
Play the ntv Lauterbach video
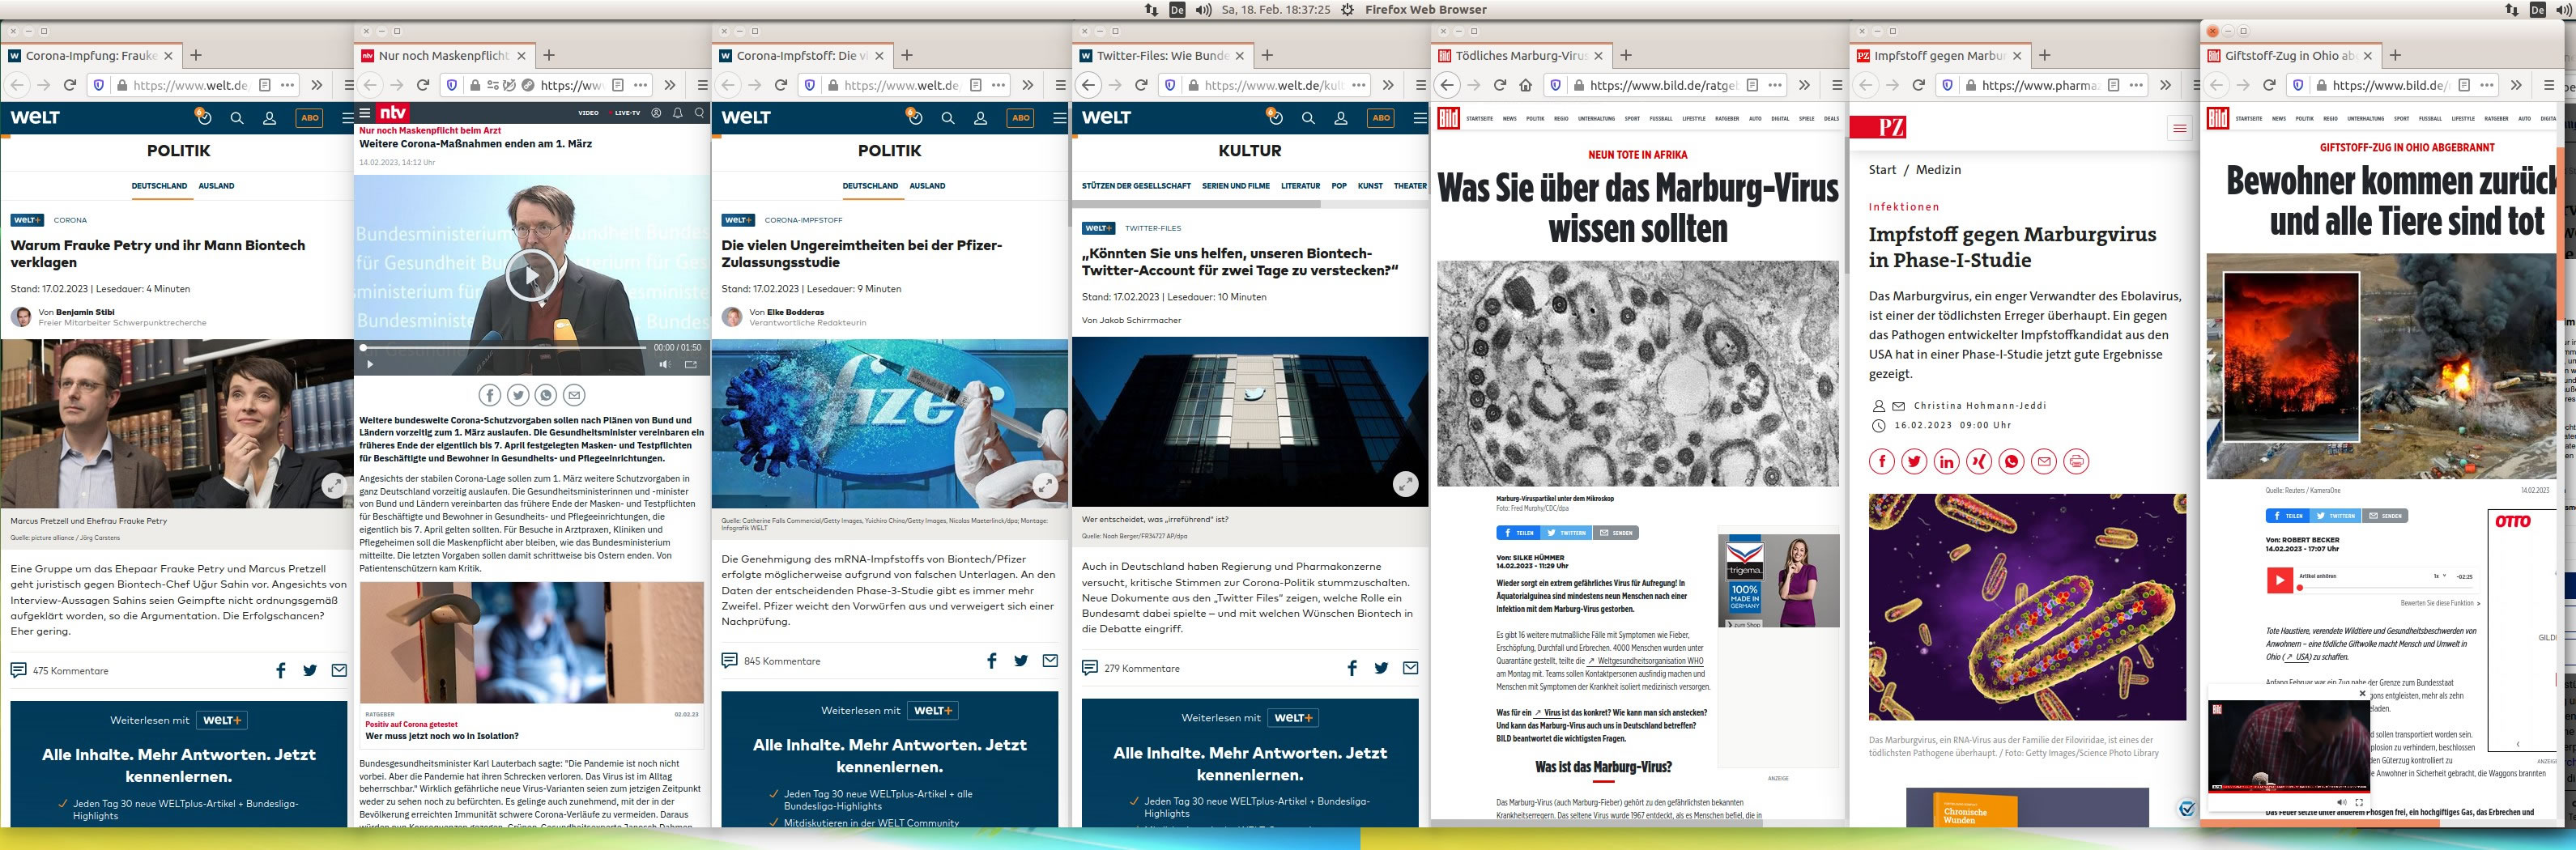(531, 274)
